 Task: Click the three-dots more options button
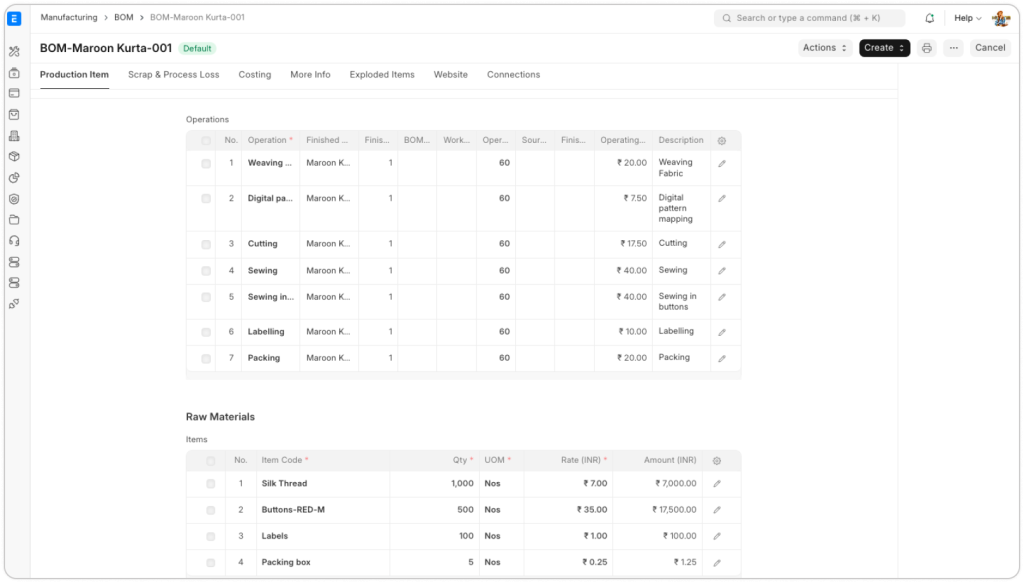tap(953, 48)
